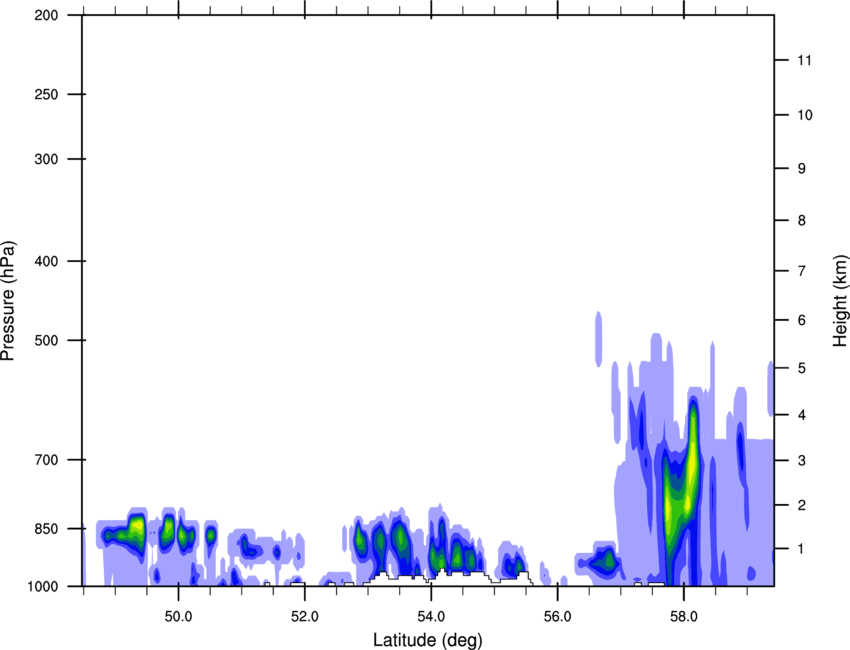Select the 1000 pressure tick label
The image size is (850, 650).
[43, 586]
